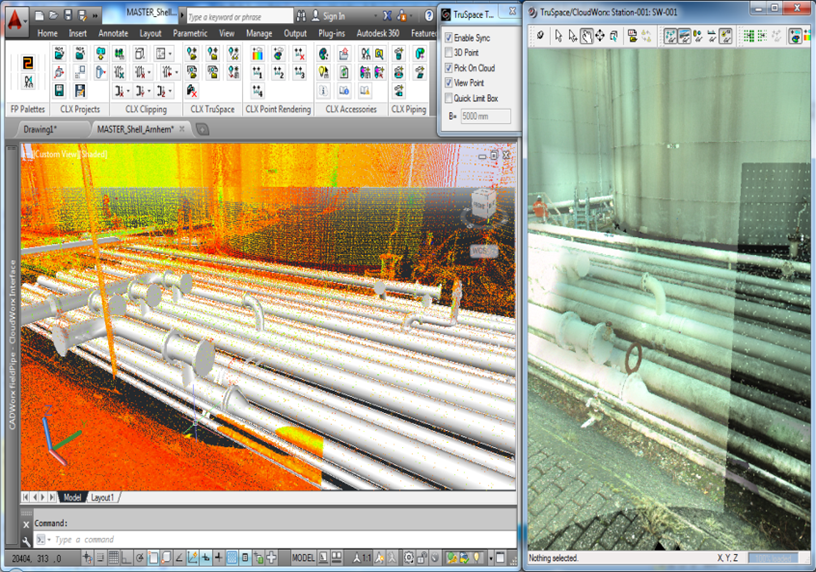Open the Home ribbon tab
Screen dimensions: 816x572
[47, 33]
